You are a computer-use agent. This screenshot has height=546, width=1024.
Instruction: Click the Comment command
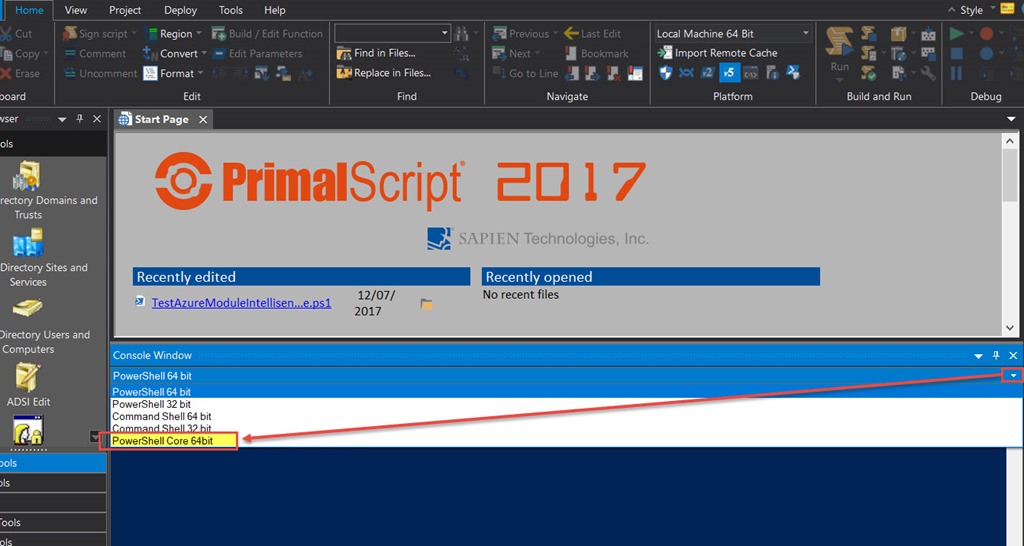pos(95,54)
